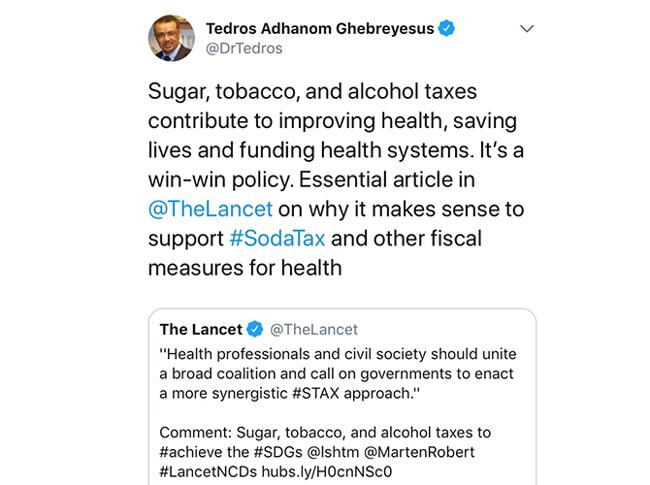Click The Lancet's verified badge icon
Image resolution: width=650 pixels, height=485 pixels.
(x=255, y=329)
